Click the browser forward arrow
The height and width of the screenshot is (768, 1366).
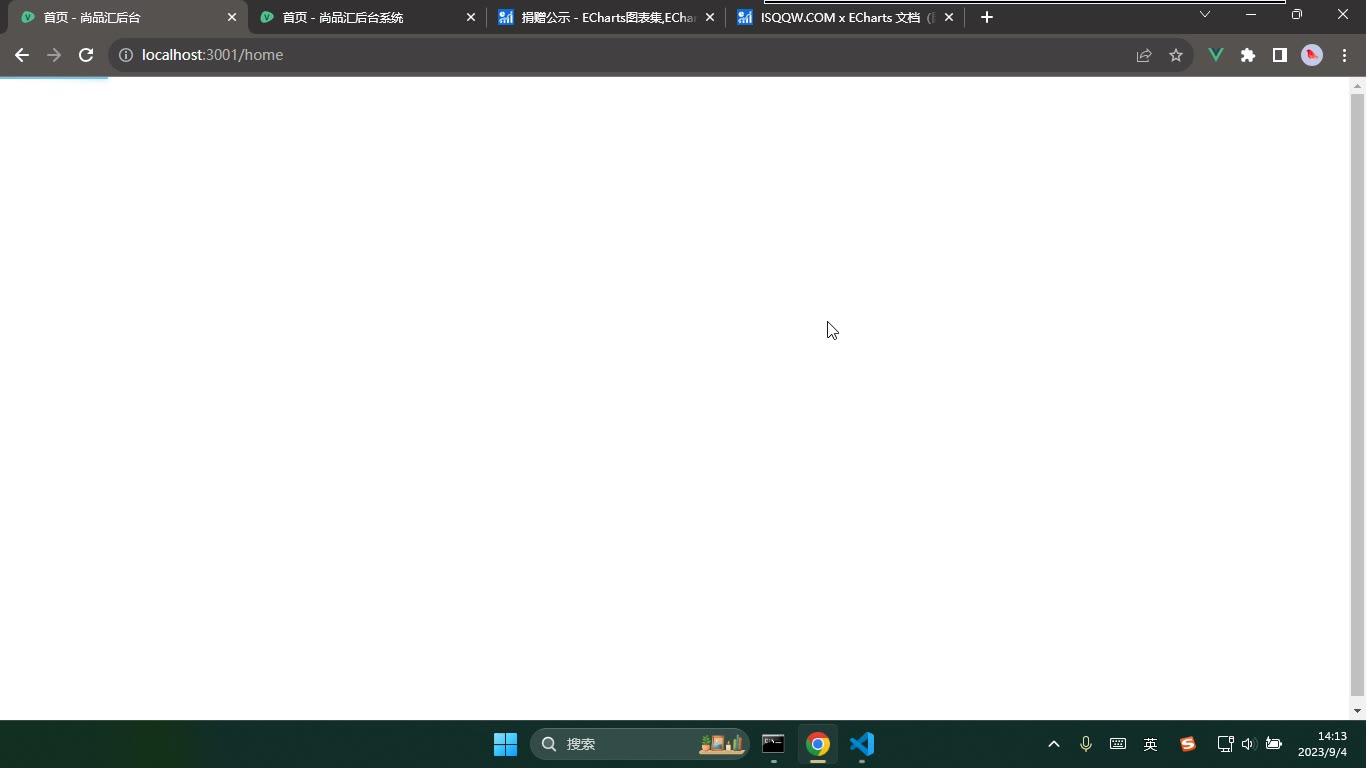tap(54, 55)
